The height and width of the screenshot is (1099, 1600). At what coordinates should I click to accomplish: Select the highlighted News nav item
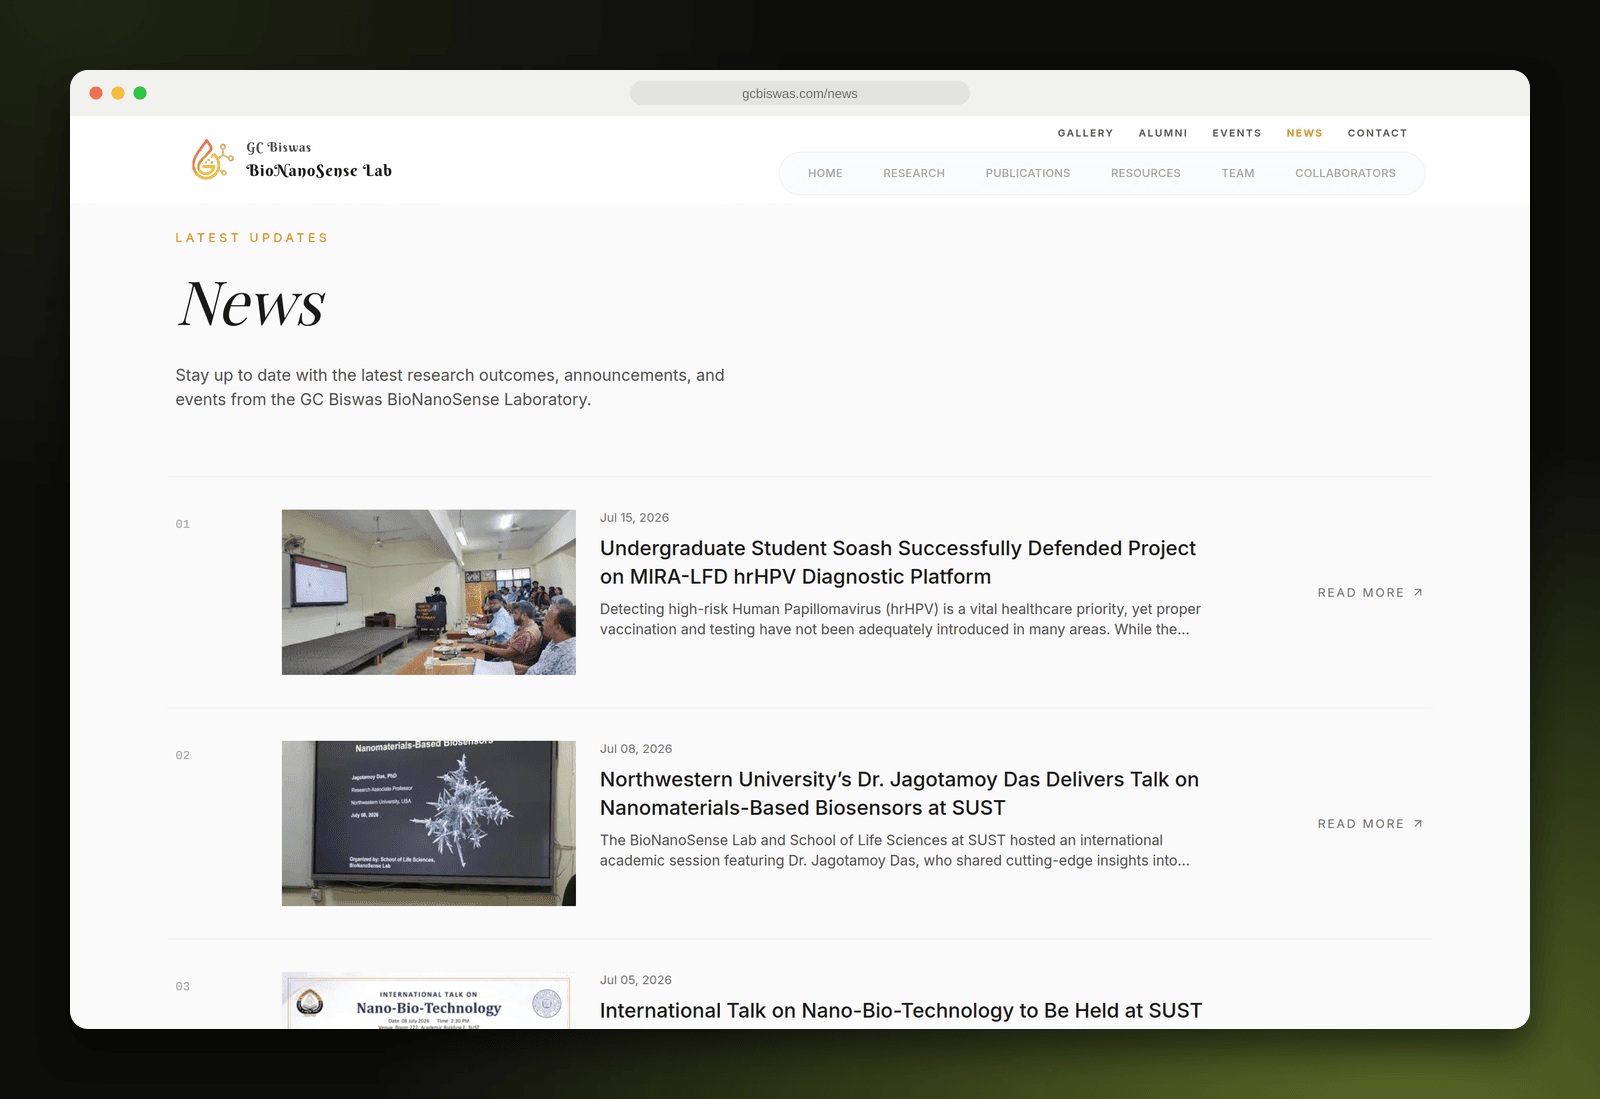coord(1304,133)
